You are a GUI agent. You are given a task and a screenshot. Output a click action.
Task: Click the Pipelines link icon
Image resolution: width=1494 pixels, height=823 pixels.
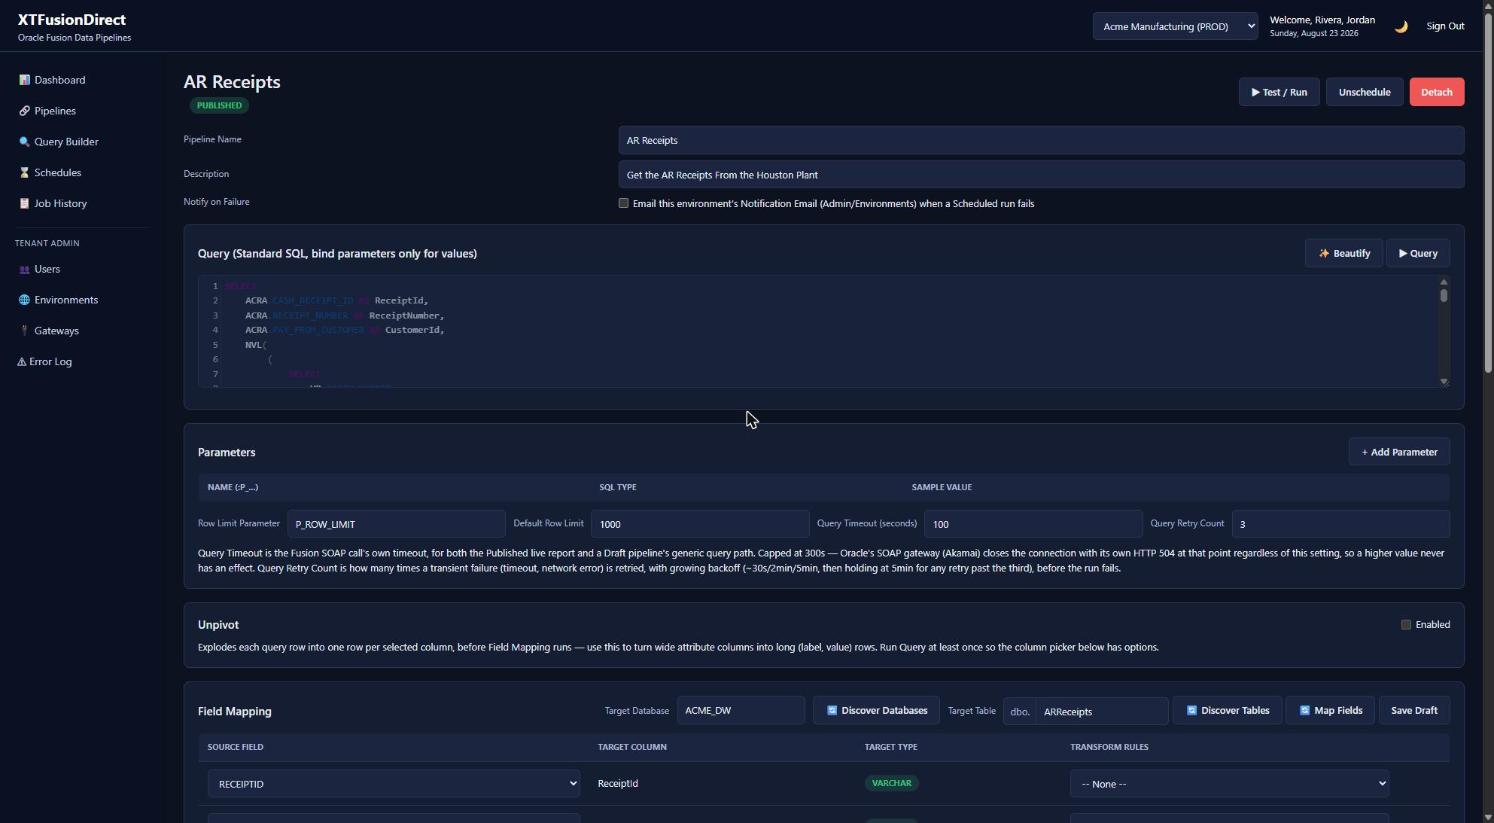click(x=24, y=111)
